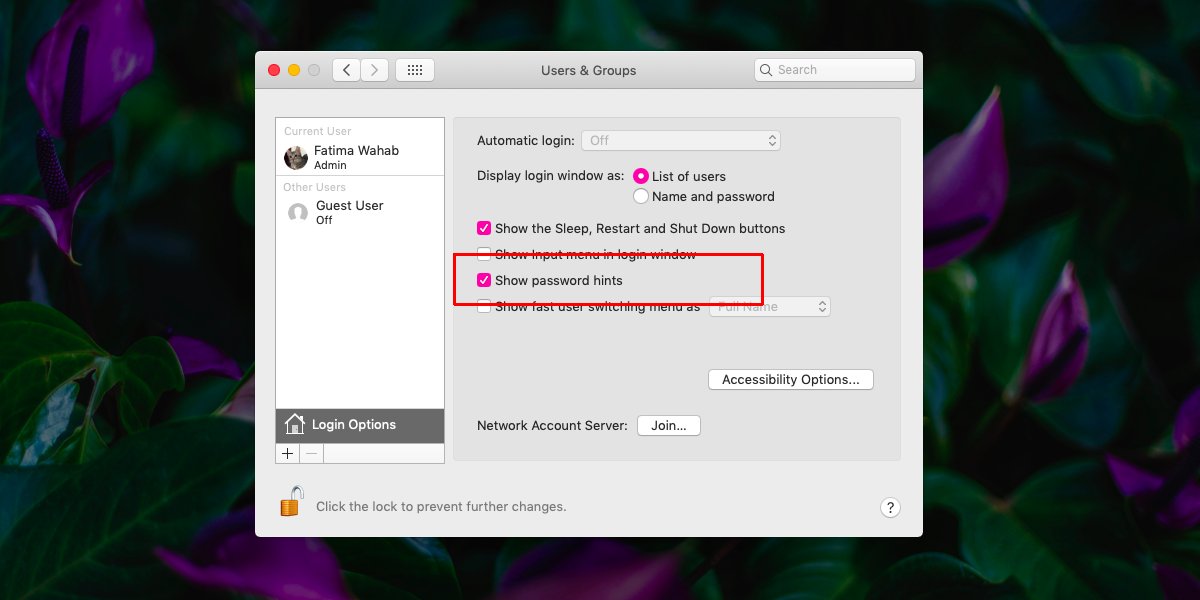Click the Login Options house icon
The image size is (1200, 600).
pos(295,425)
